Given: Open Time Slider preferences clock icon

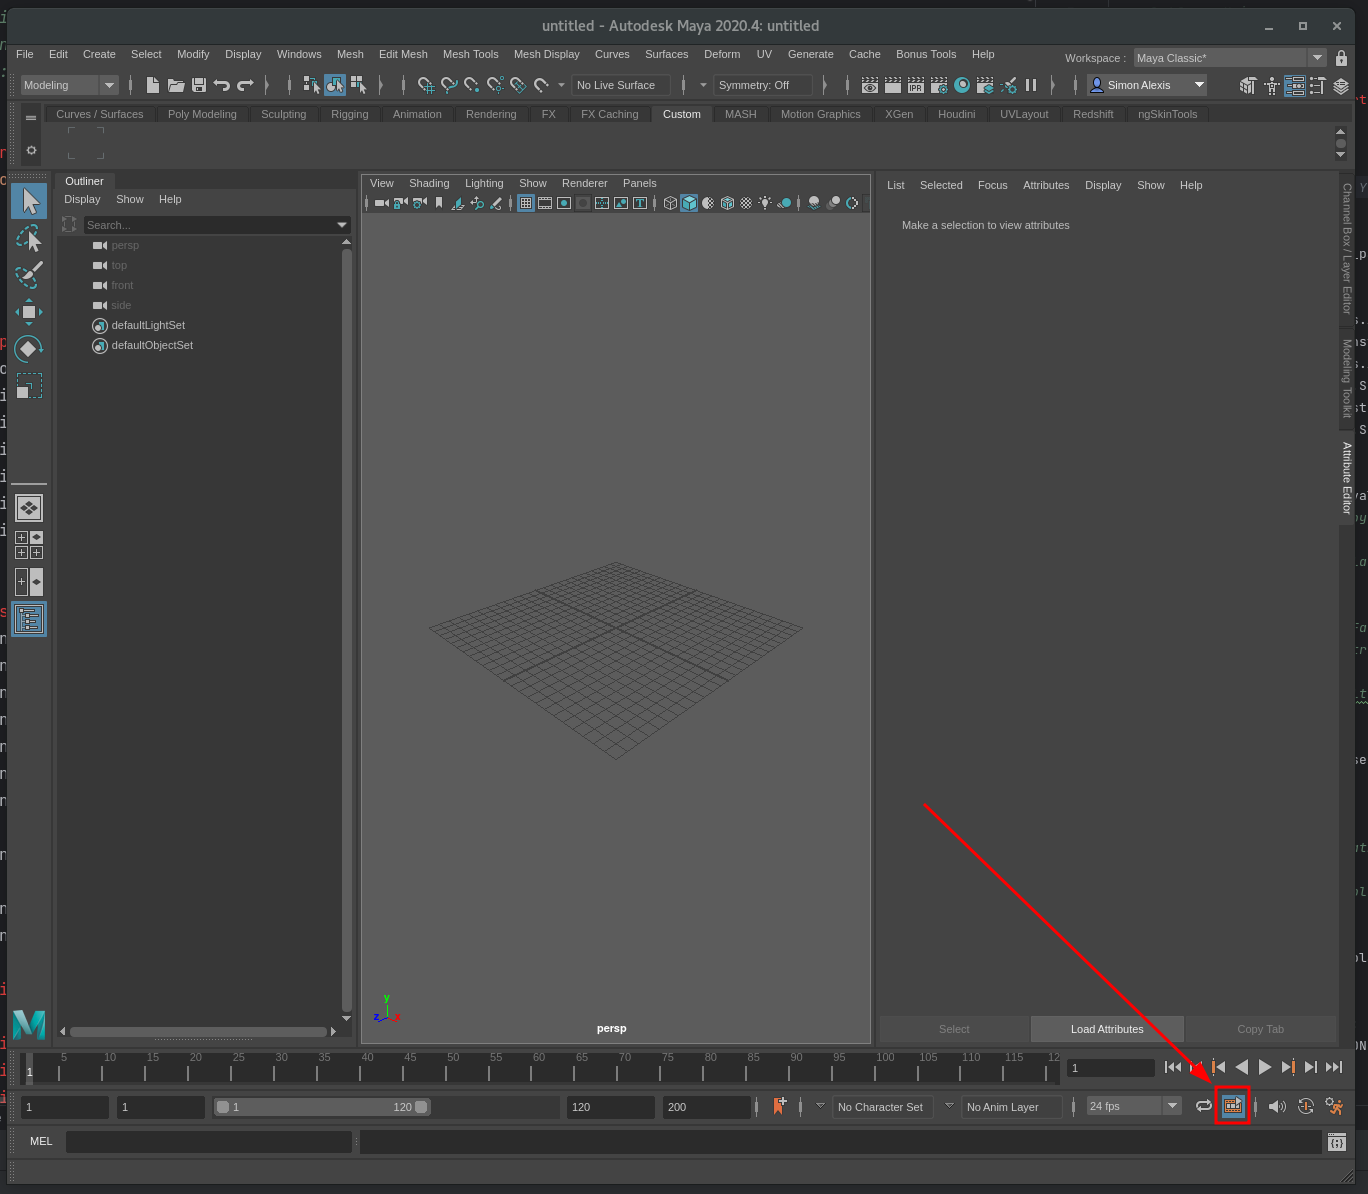Looking at the screenshot, I should [x=1306, y=1106].
